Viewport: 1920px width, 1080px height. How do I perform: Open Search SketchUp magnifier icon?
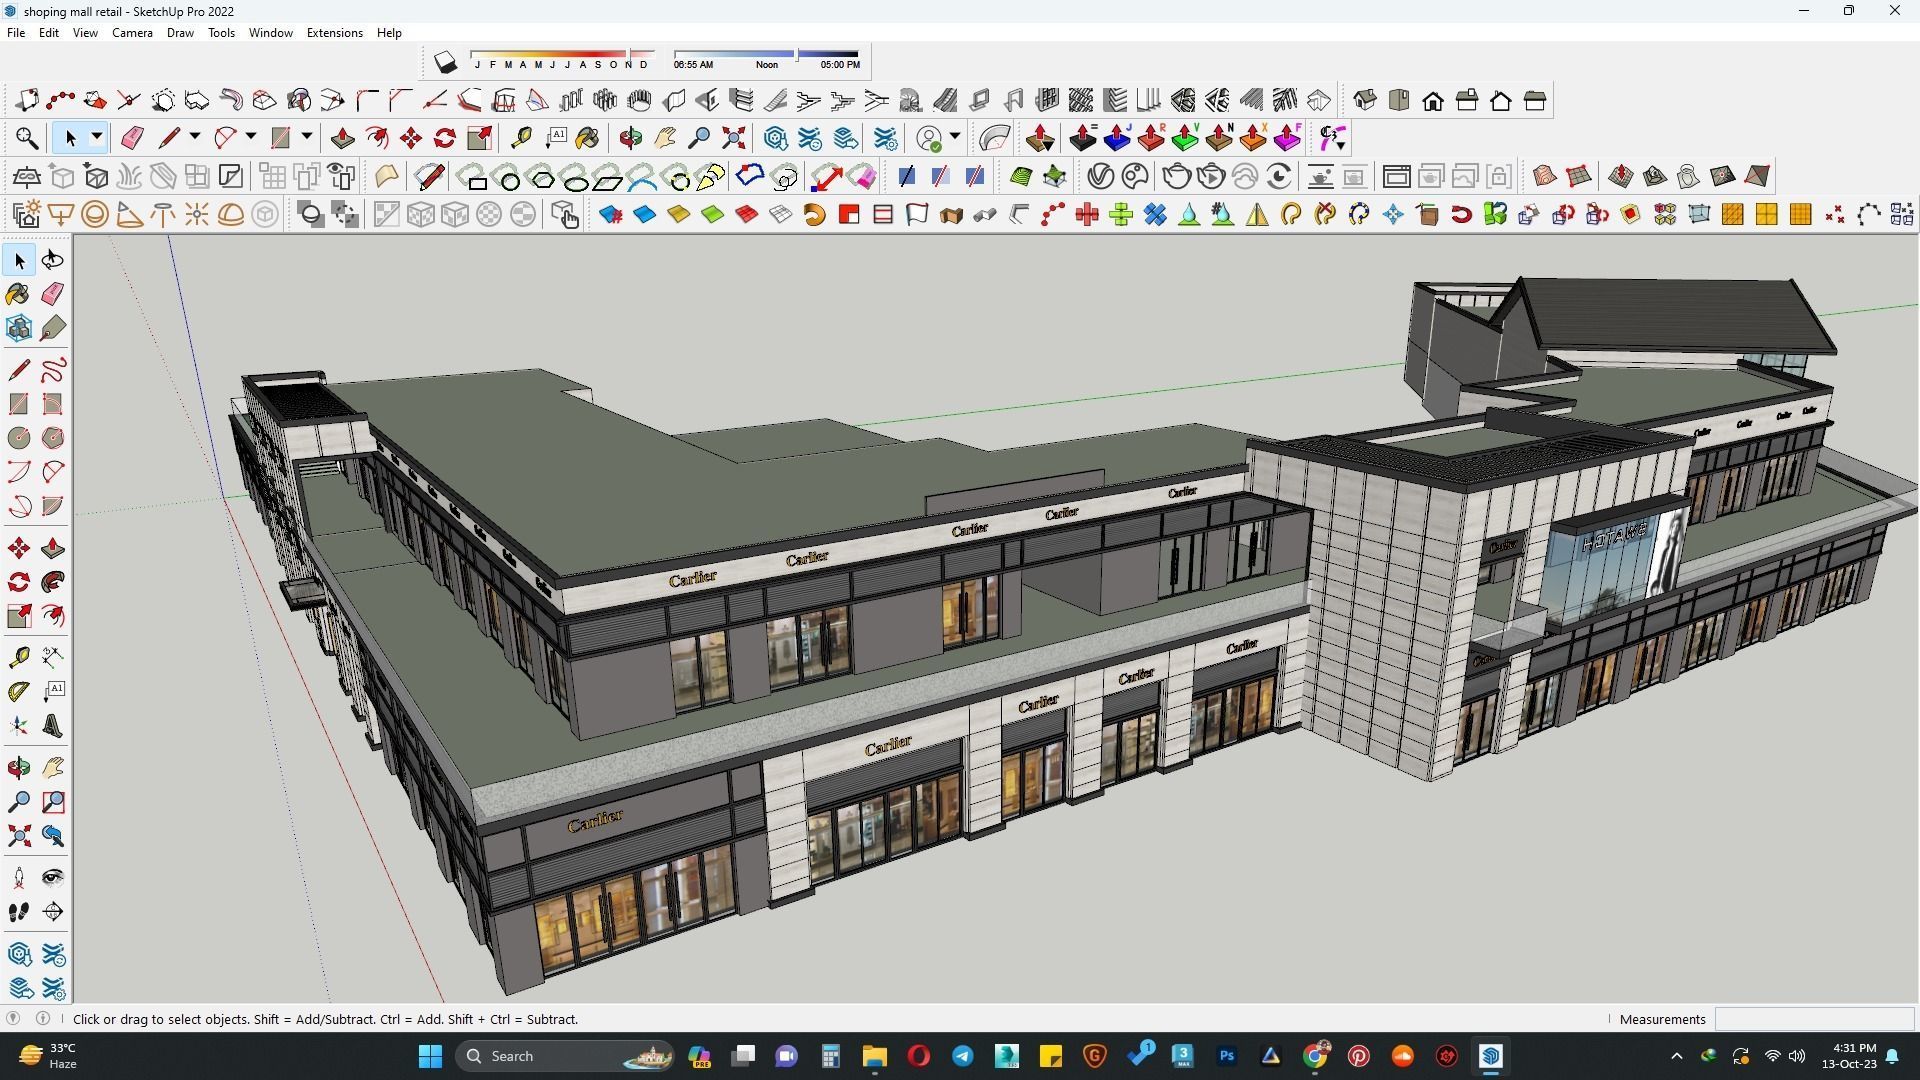click(27, 138)
